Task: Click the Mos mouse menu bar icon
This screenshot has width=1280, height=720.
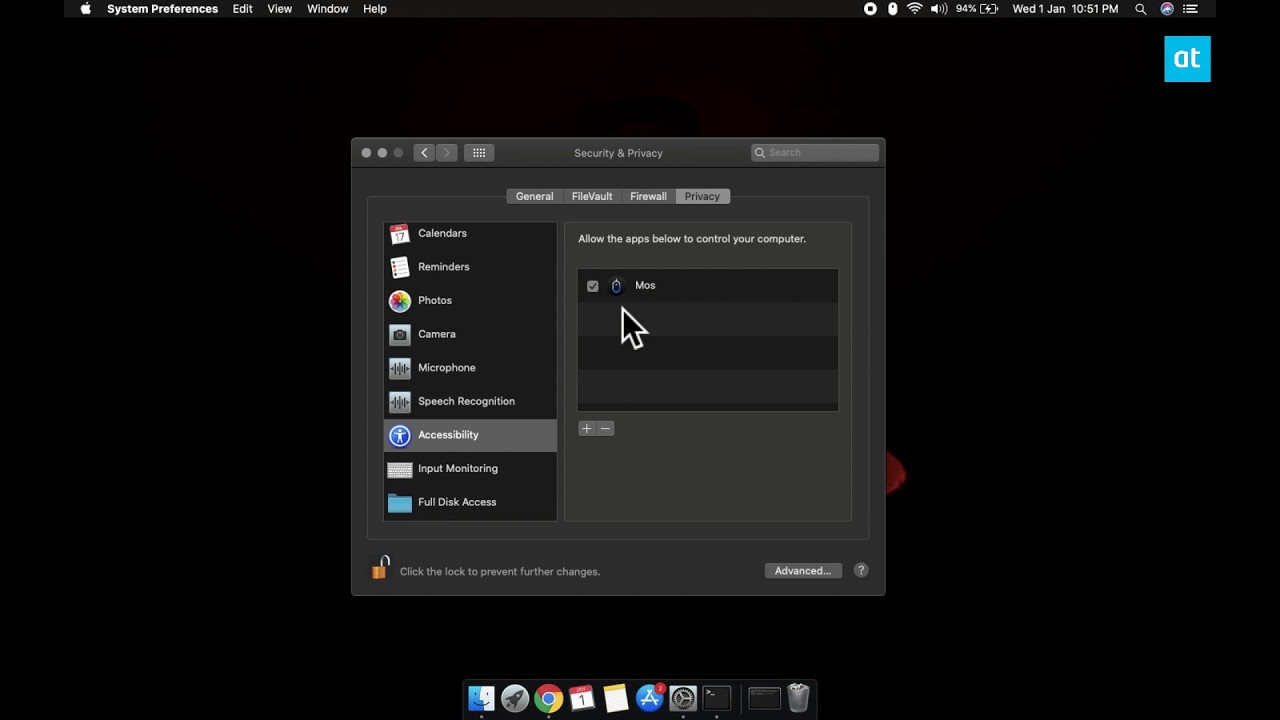Action: (x=893, y=9)
